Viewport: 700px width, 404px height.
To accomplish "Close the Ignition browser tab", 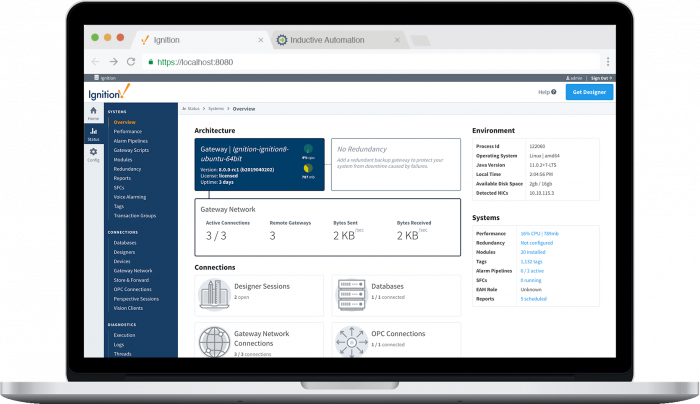I will (261, 40).
